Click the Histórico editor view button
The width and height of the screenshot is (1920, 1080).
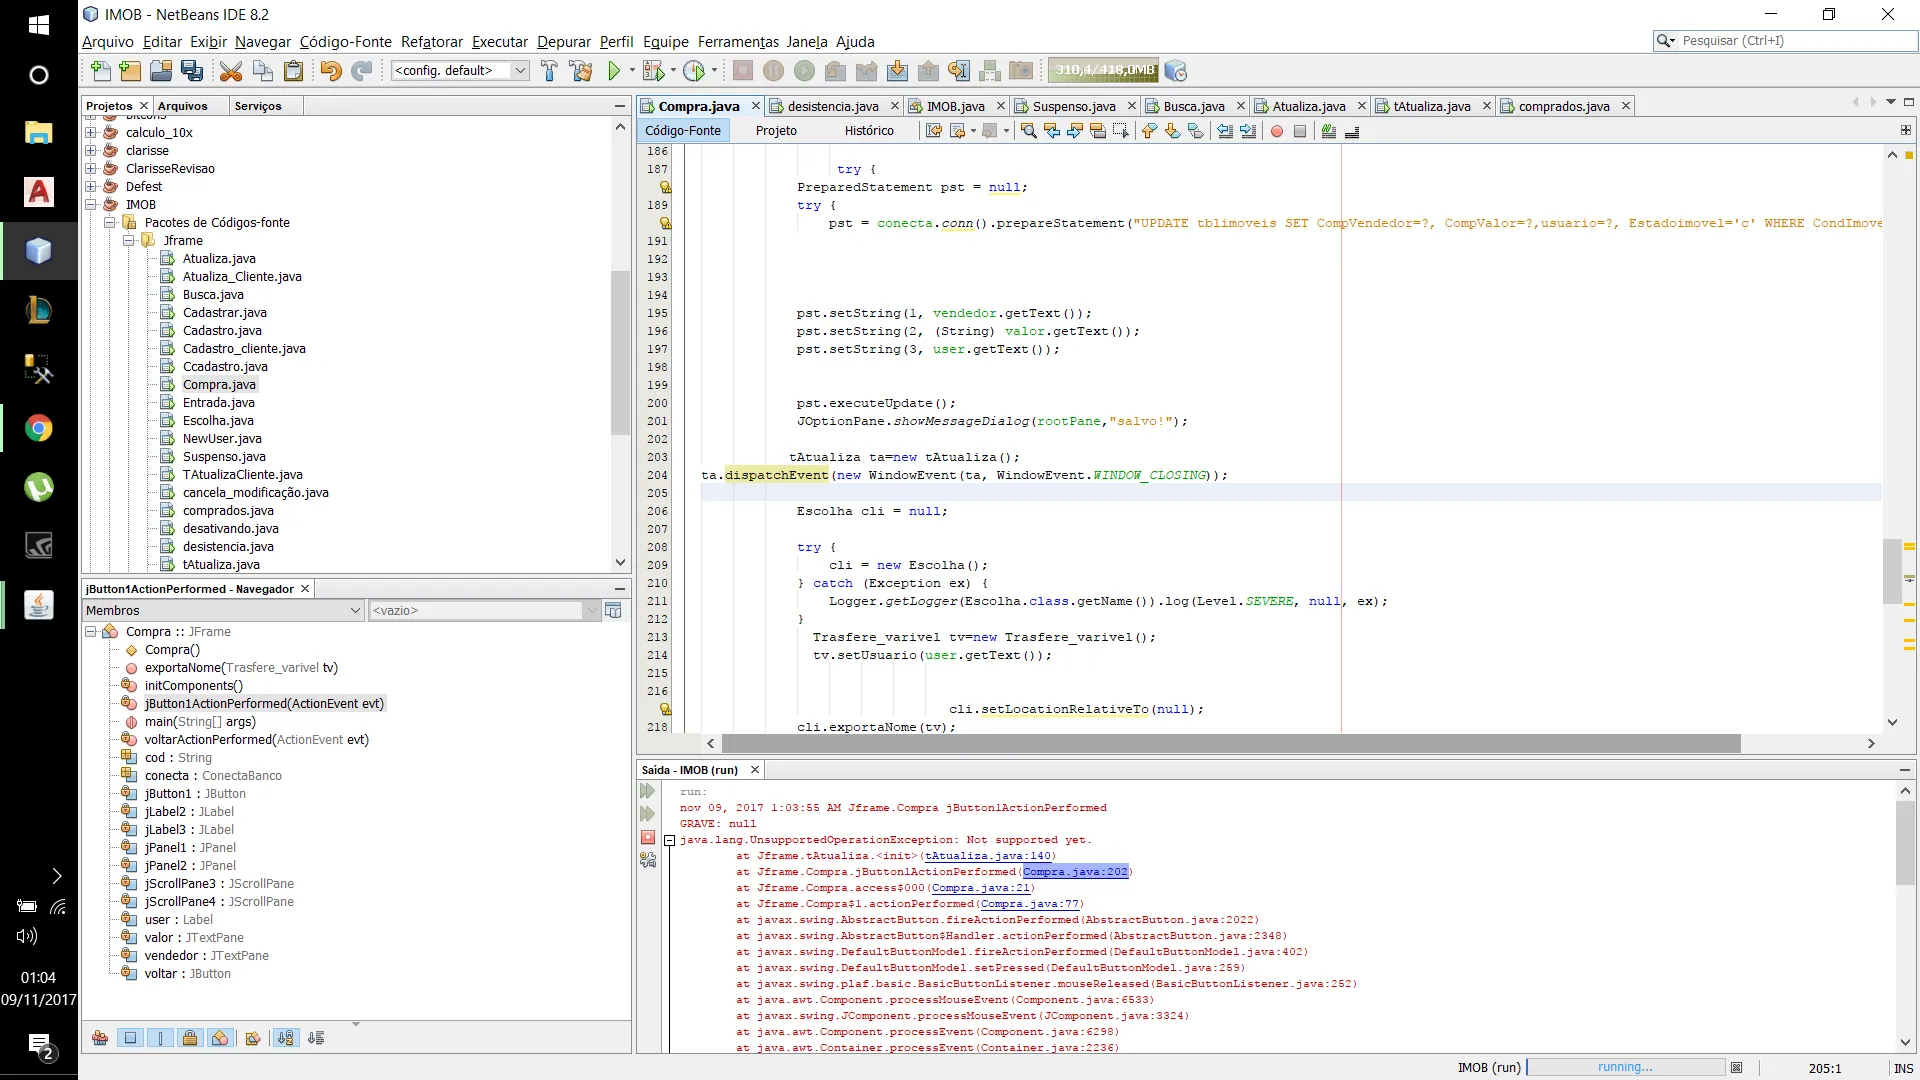pos(868,131)
